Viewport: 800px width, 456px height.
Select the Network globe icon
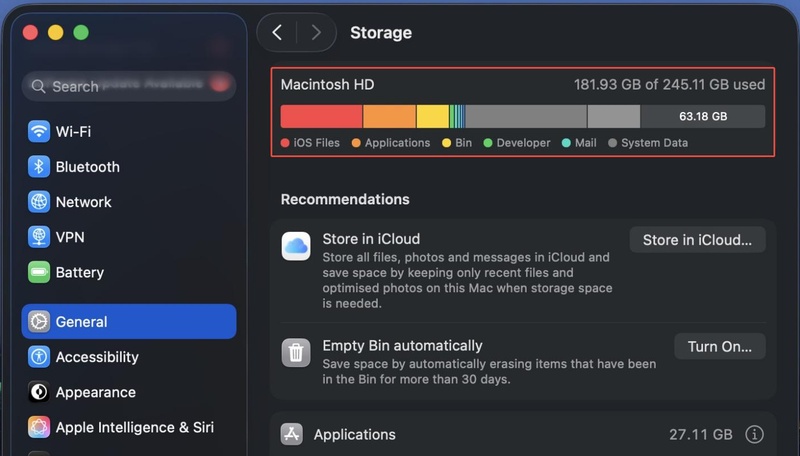pos(39,201)
